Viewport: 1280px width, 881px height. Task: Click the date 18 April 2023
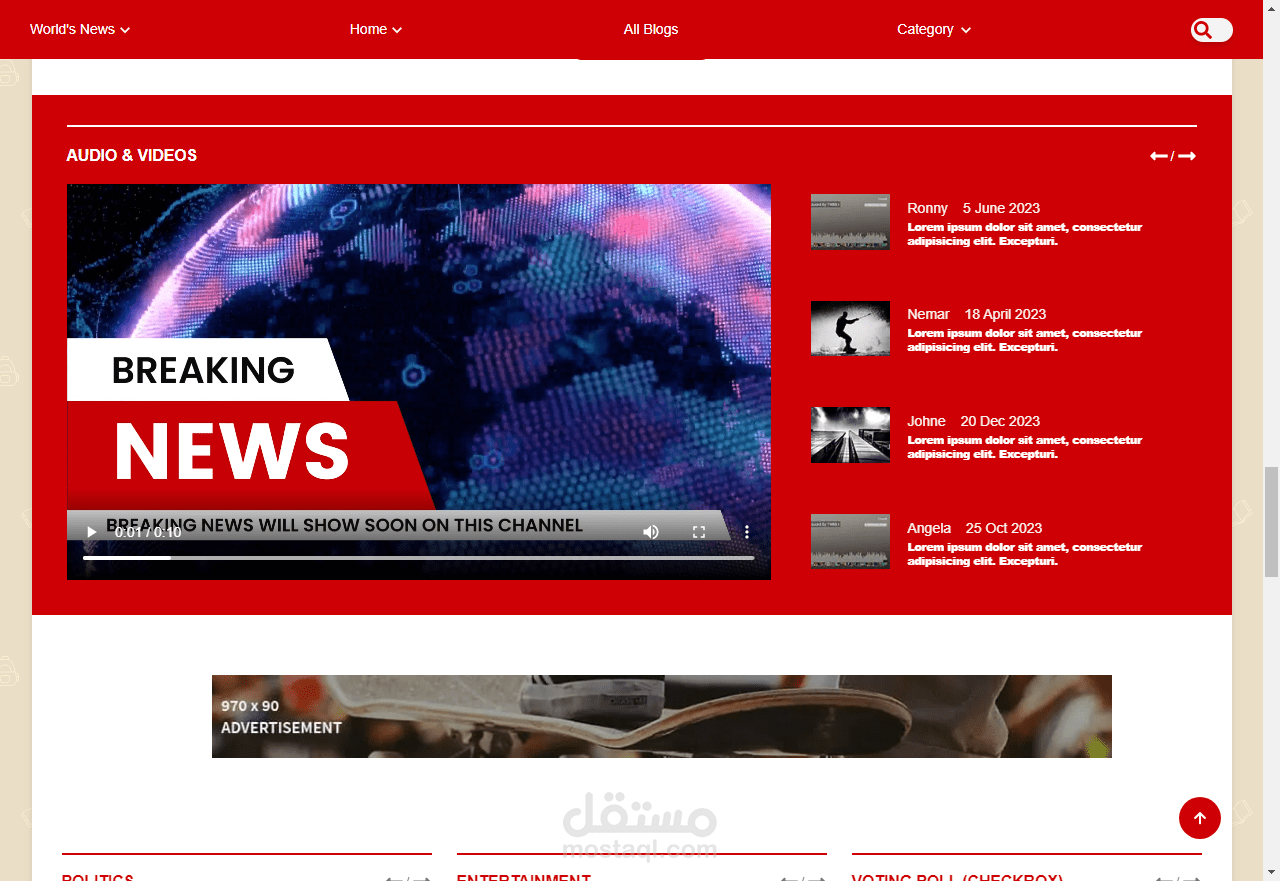coord(1005,314)
